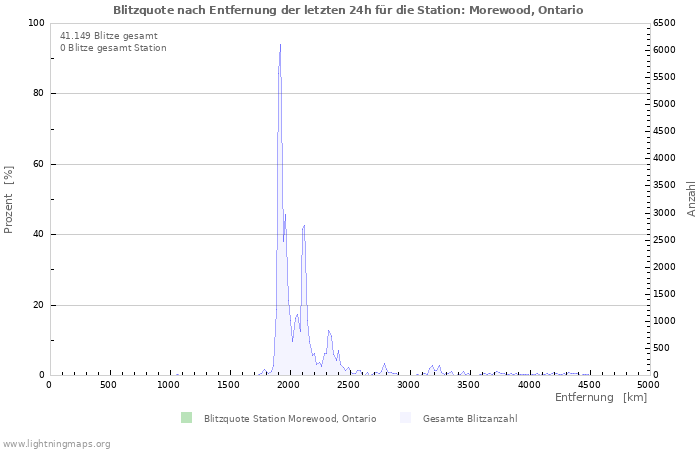Click the 2000 tick on the distance axis
The image size is (700, 450).
coord(288,384)
